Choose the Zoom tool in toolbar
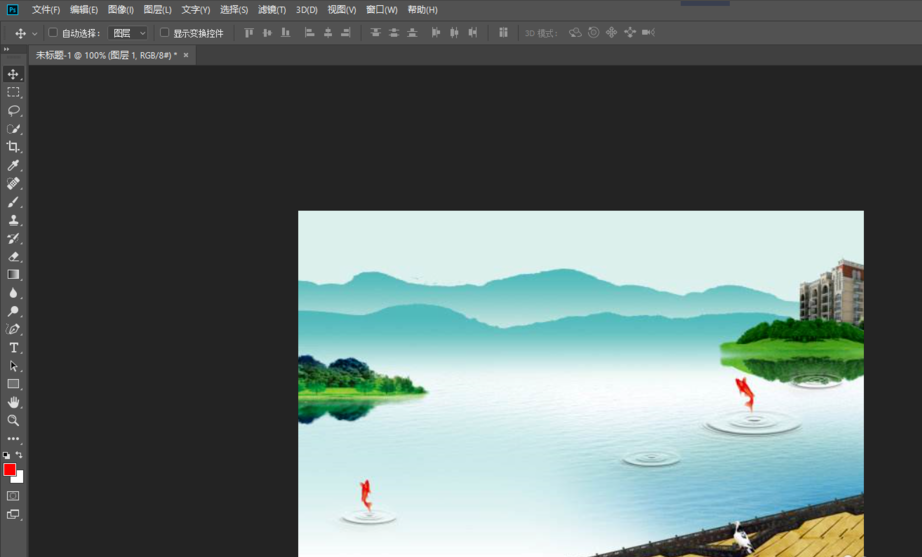 14,421
